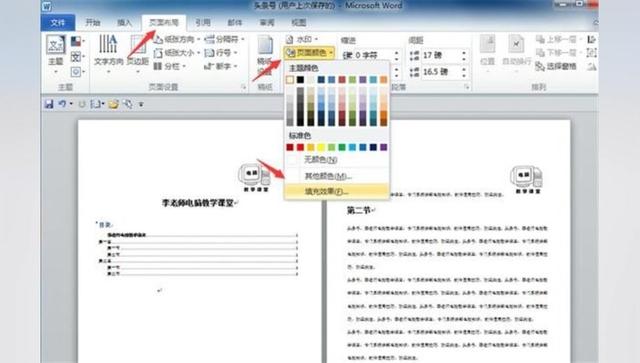The width and height of the screenshot is (640, 363).
Task: Open the 文件 file tab
Action: pyautogui.click(x=58, y=22)
